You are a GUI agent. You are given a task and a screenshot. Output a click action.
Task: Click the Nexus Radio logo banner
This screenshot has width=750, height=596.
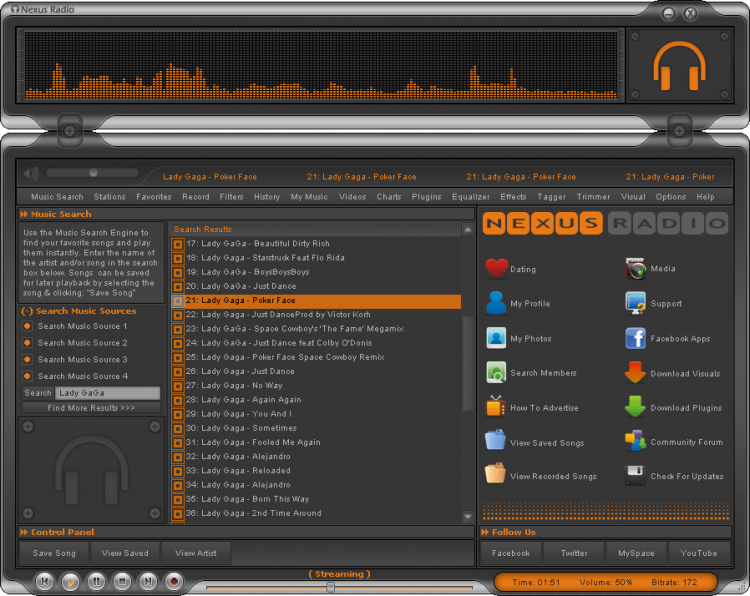point(605,223)
